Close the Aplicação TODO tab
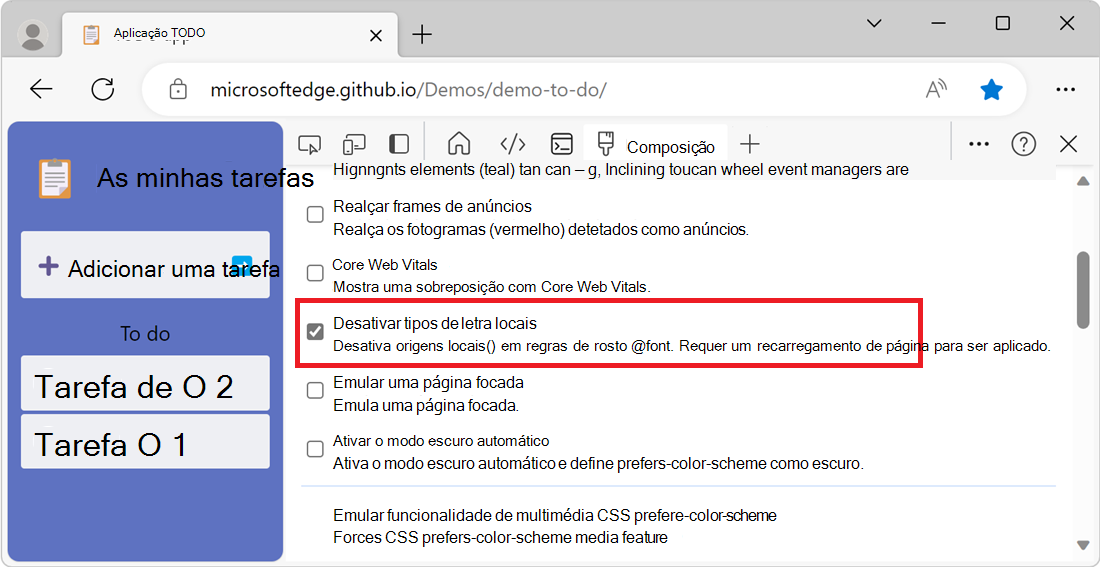 pos(376,35)
